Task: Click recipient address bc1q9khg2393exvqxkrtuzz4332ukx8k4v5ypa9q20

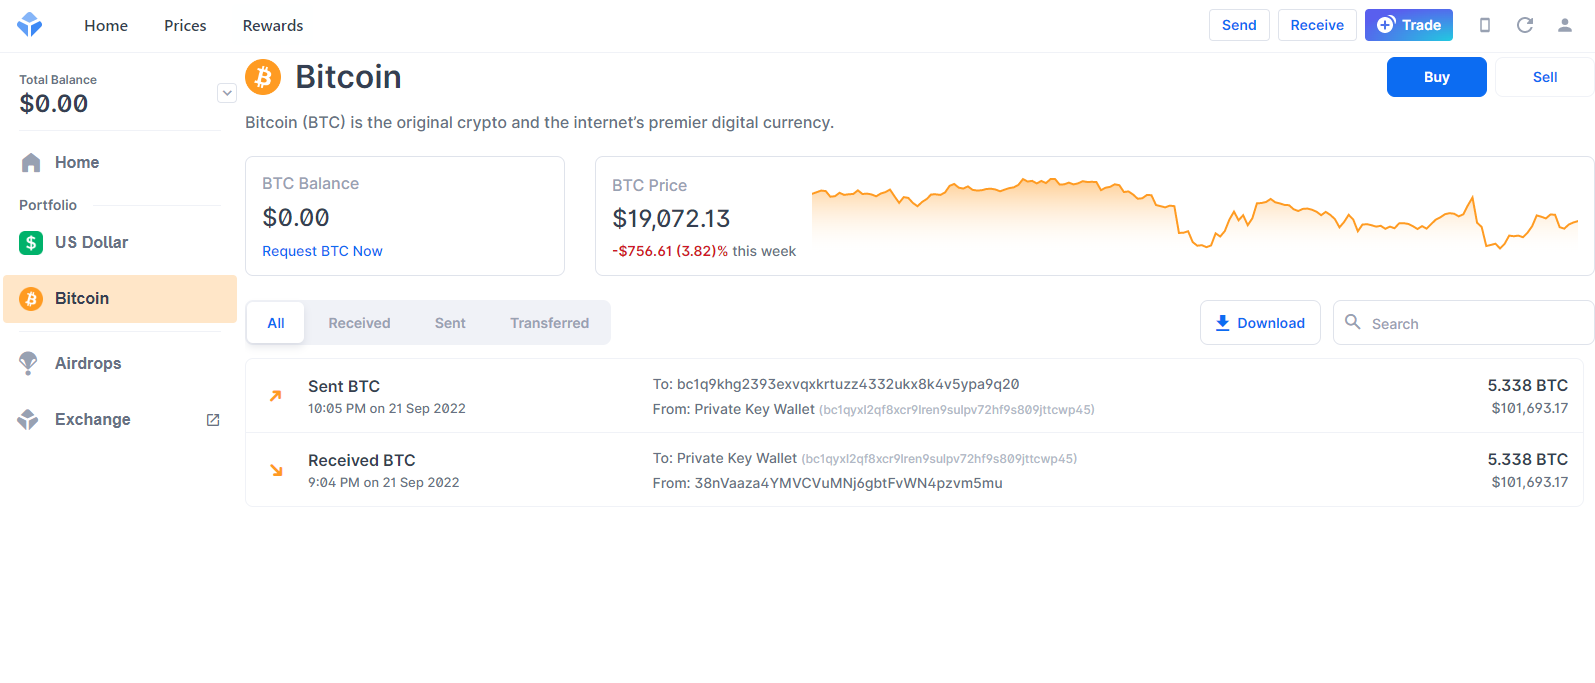Action: point(848,384)
